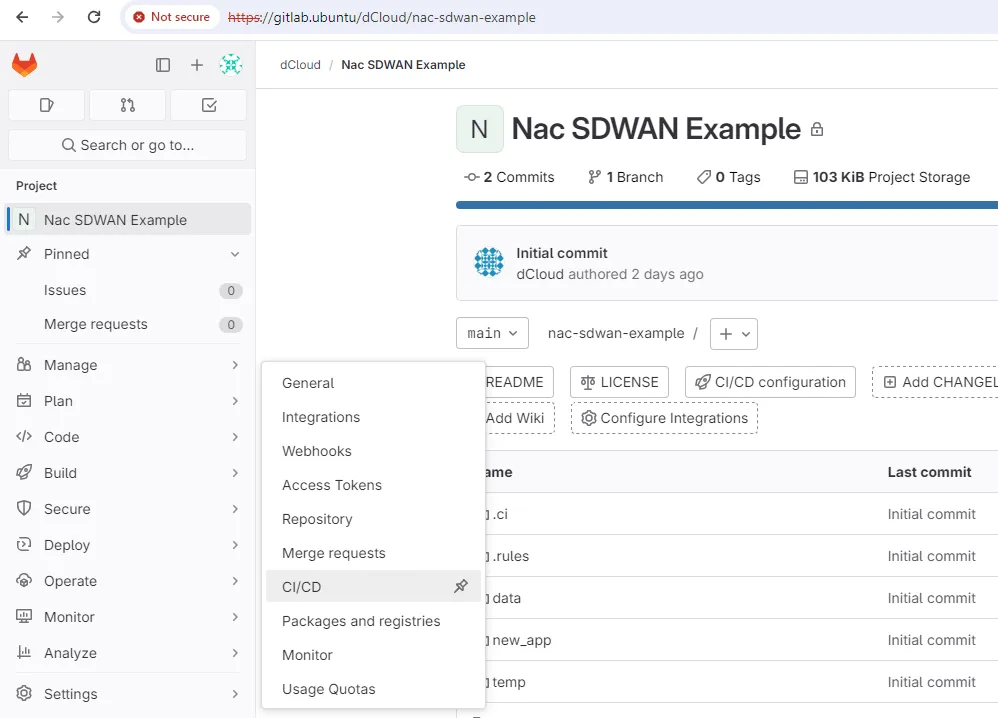
Task: Choose Webhooks from the settings flyout
Action: [x=317, y=451]
